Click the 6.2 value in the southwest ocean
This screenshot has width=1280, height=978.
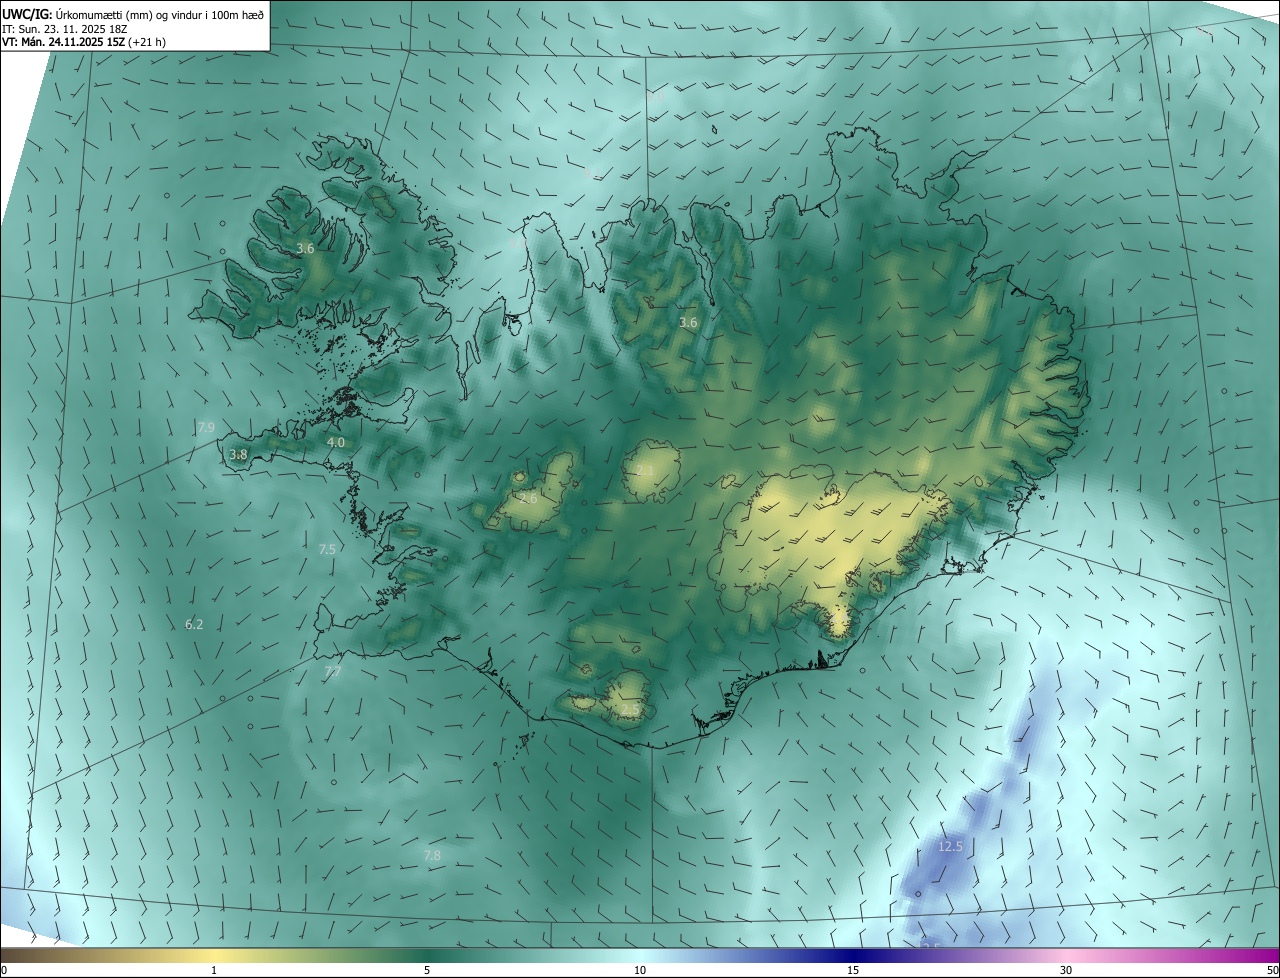(194, 625)
